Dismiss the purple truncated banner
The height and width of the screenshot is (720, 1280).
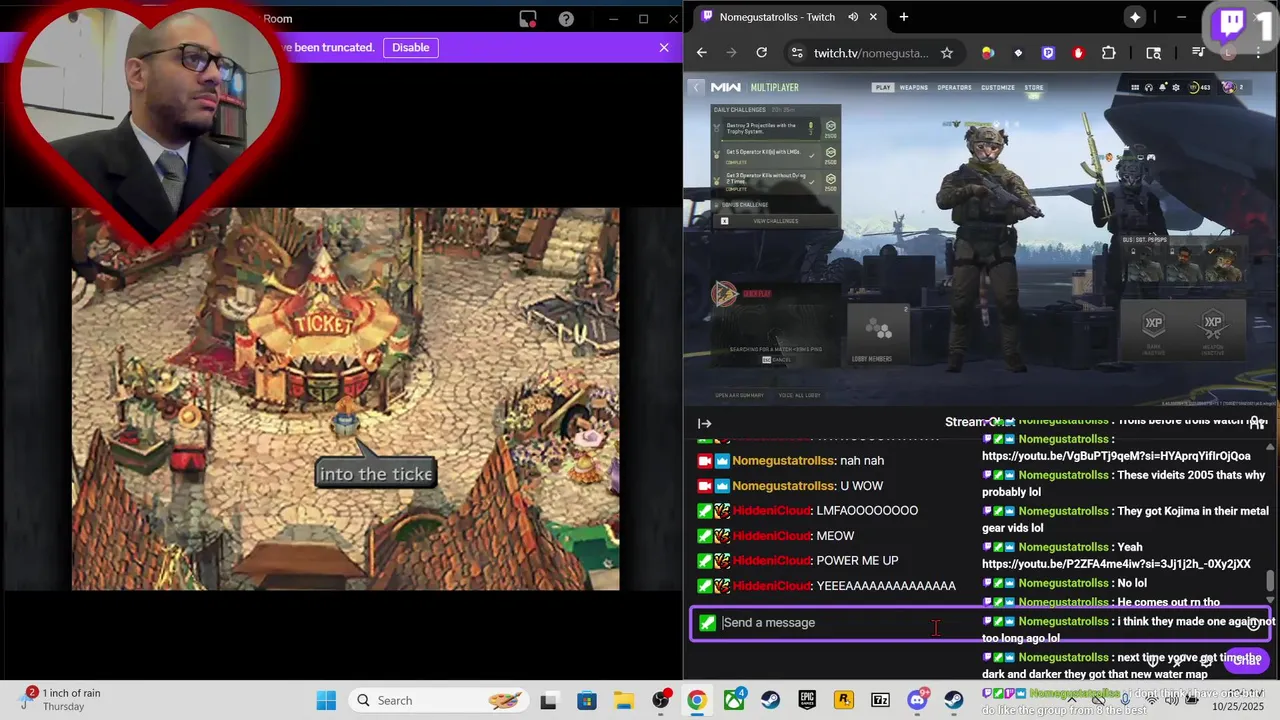(664, 47)
